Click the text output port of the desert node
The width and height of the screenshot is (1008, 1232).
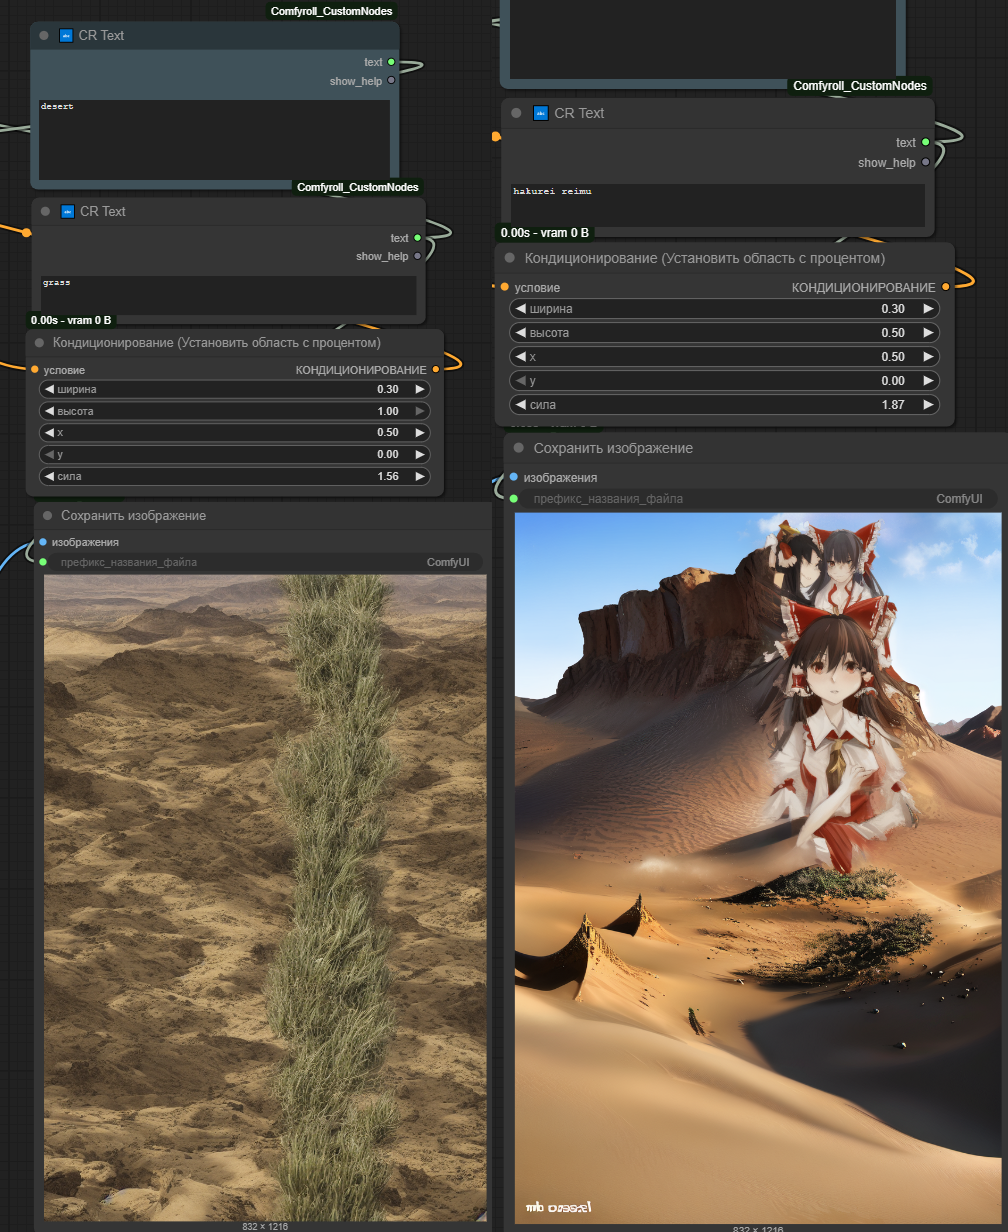(391, 62)
